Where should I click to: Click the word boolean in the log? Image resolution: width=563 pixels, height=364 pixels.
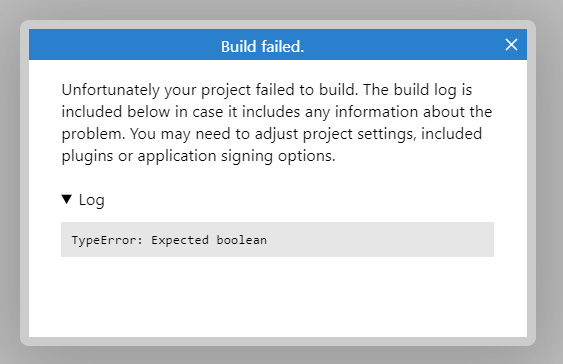pyautogui.click(x=242, y=240)
